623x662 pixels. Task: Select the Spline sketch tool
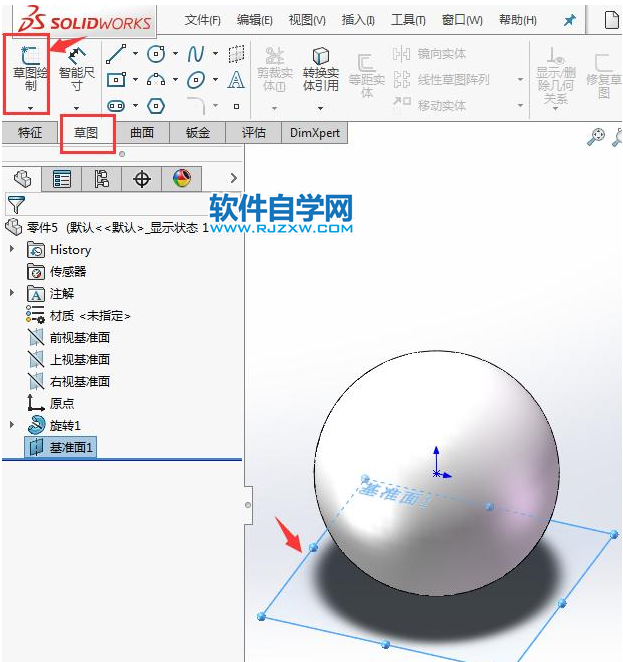tap(195, 54)
